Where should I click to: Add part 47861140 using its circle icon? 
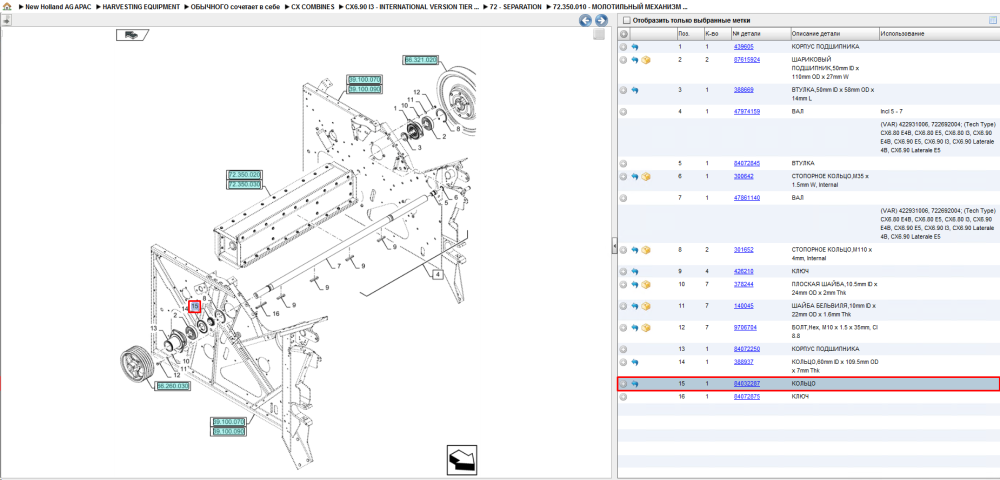click(624, 198)
